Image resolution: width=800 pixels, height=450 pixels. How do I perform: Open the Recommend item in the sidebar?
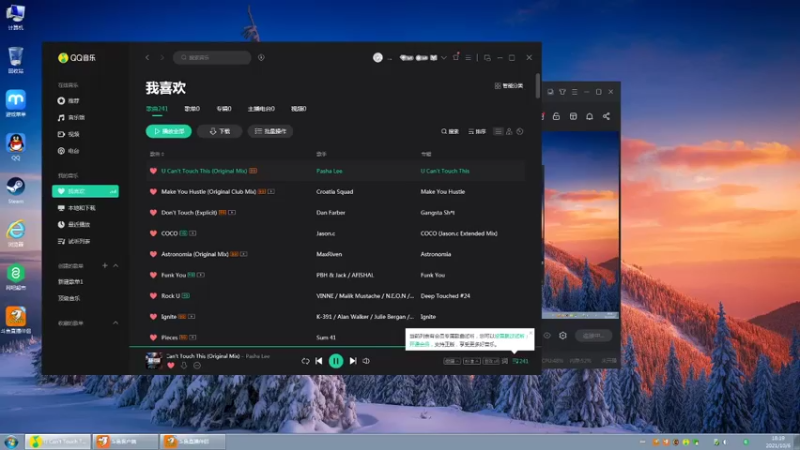coord(69,101)
